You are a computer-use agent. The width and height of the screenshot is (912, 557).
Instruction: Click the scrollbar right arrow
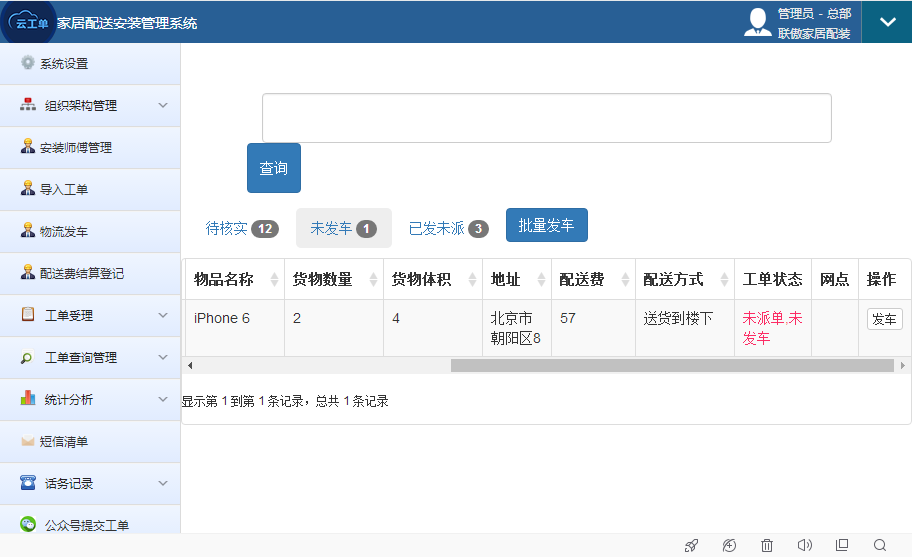(x=902, y=366)
